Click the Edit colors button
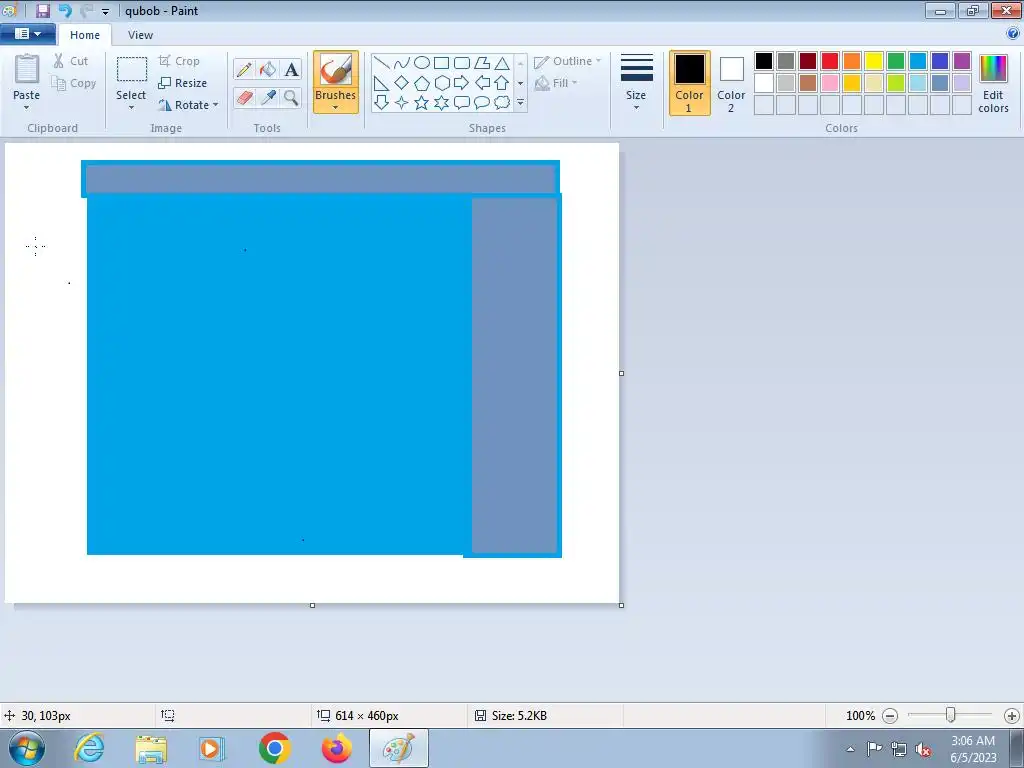The width and height of the screenshot is (1024, 768). coord(993,84)
